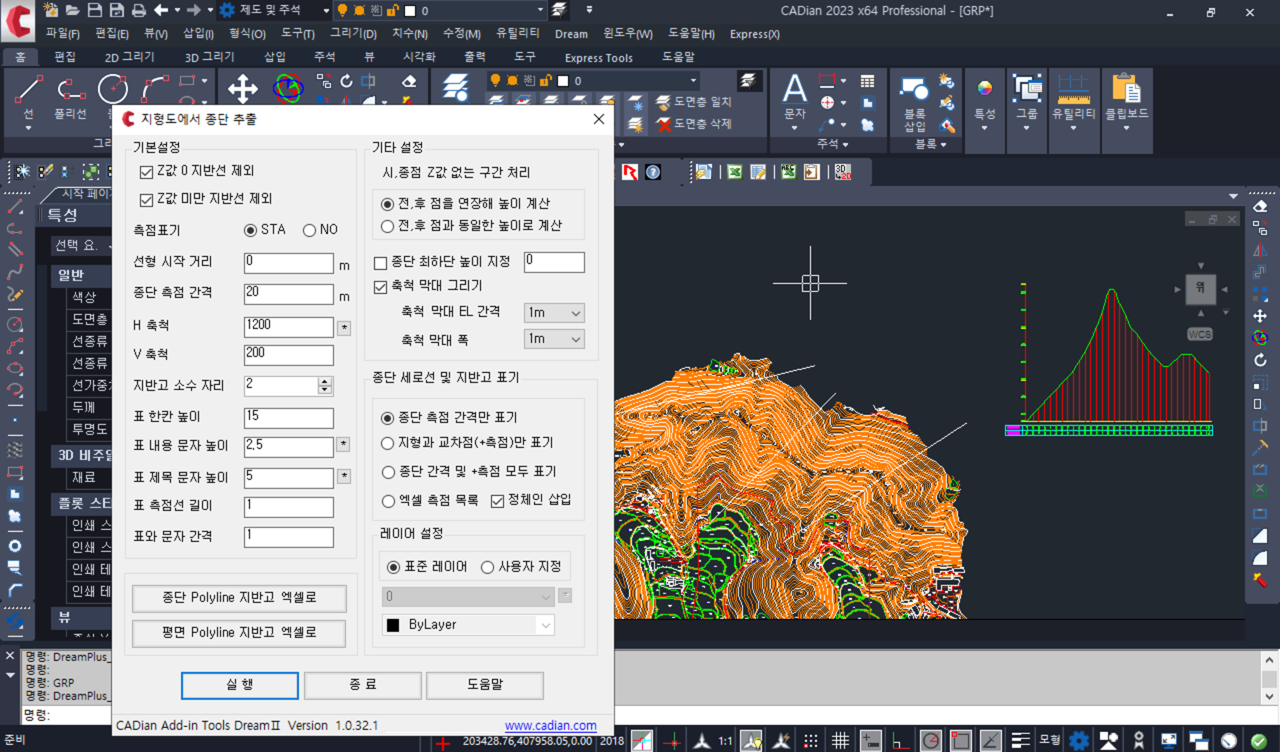Uncheck the 'Z값 0 지반선 제외' checkbox
1280x752 pixels.
point(146,171)
